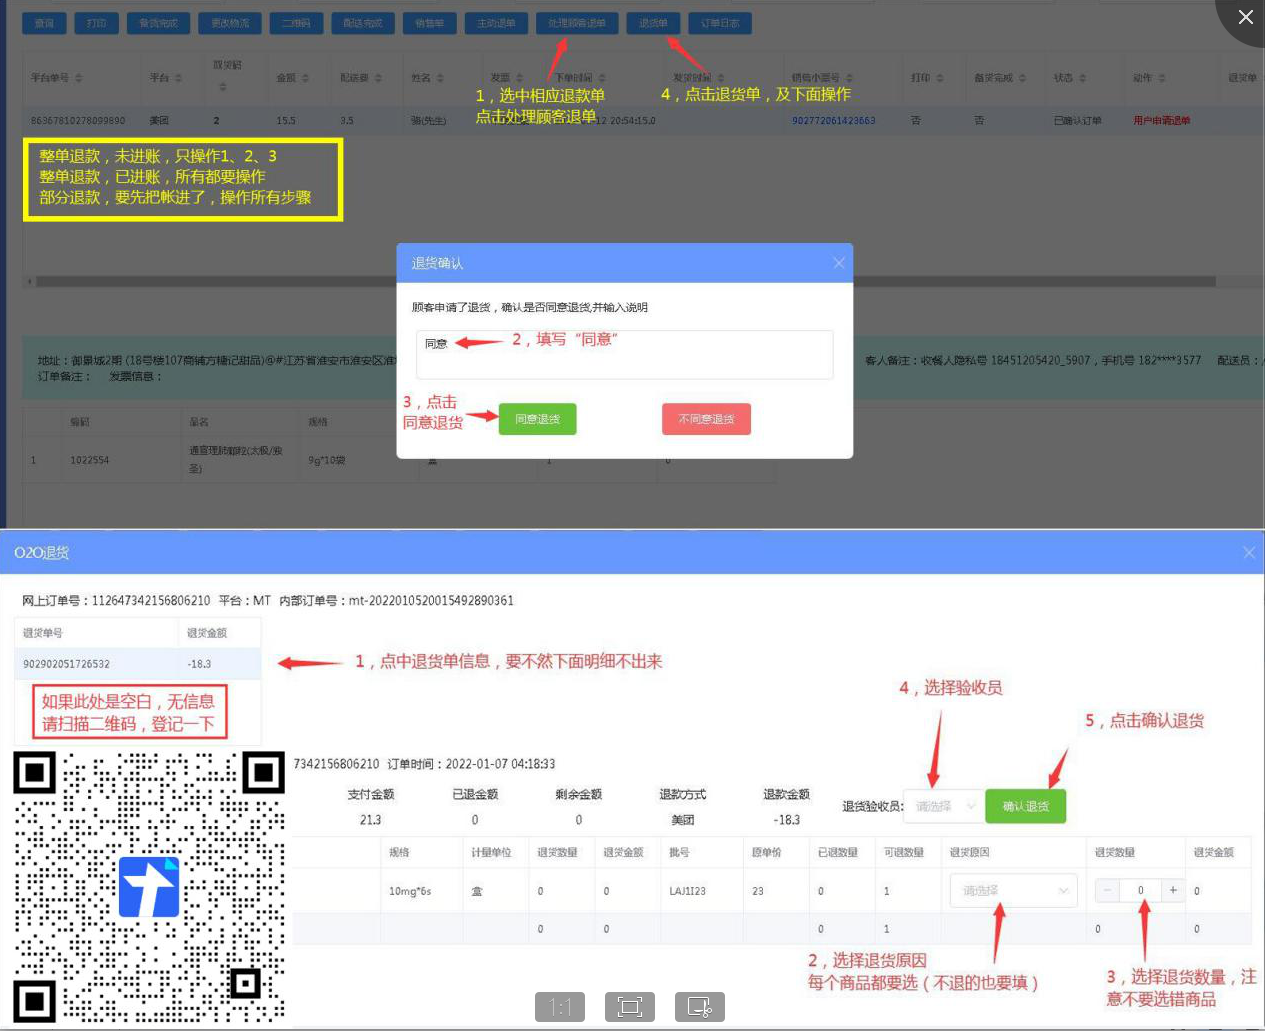
Task: Close the image viewer overlay
Action: coord(1245,17)
